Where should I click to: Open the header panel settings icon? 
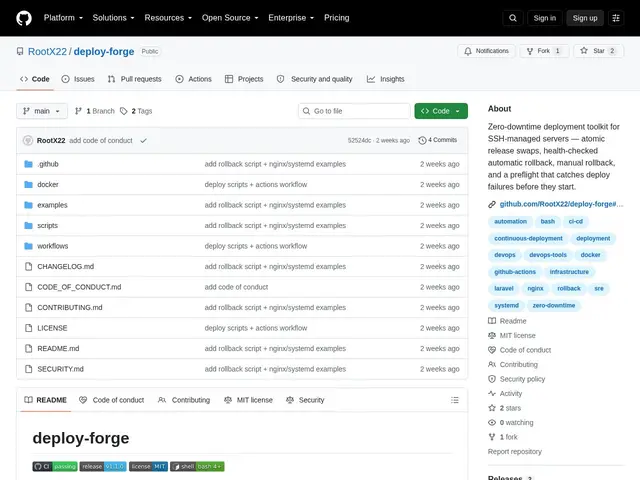(x=616, y=18)
